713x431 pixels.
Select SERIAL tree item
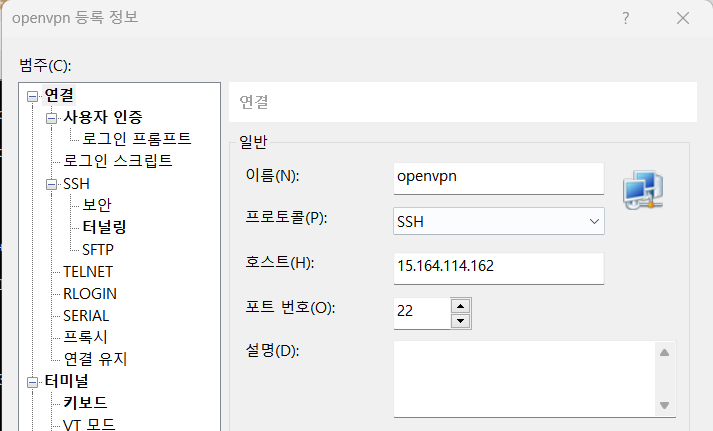(x=86, y=316)
